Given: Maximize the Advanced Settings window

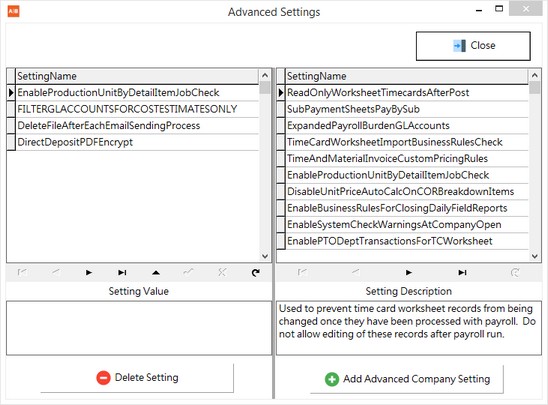Looking at the screenshot, I should click(x=499, y=9).
